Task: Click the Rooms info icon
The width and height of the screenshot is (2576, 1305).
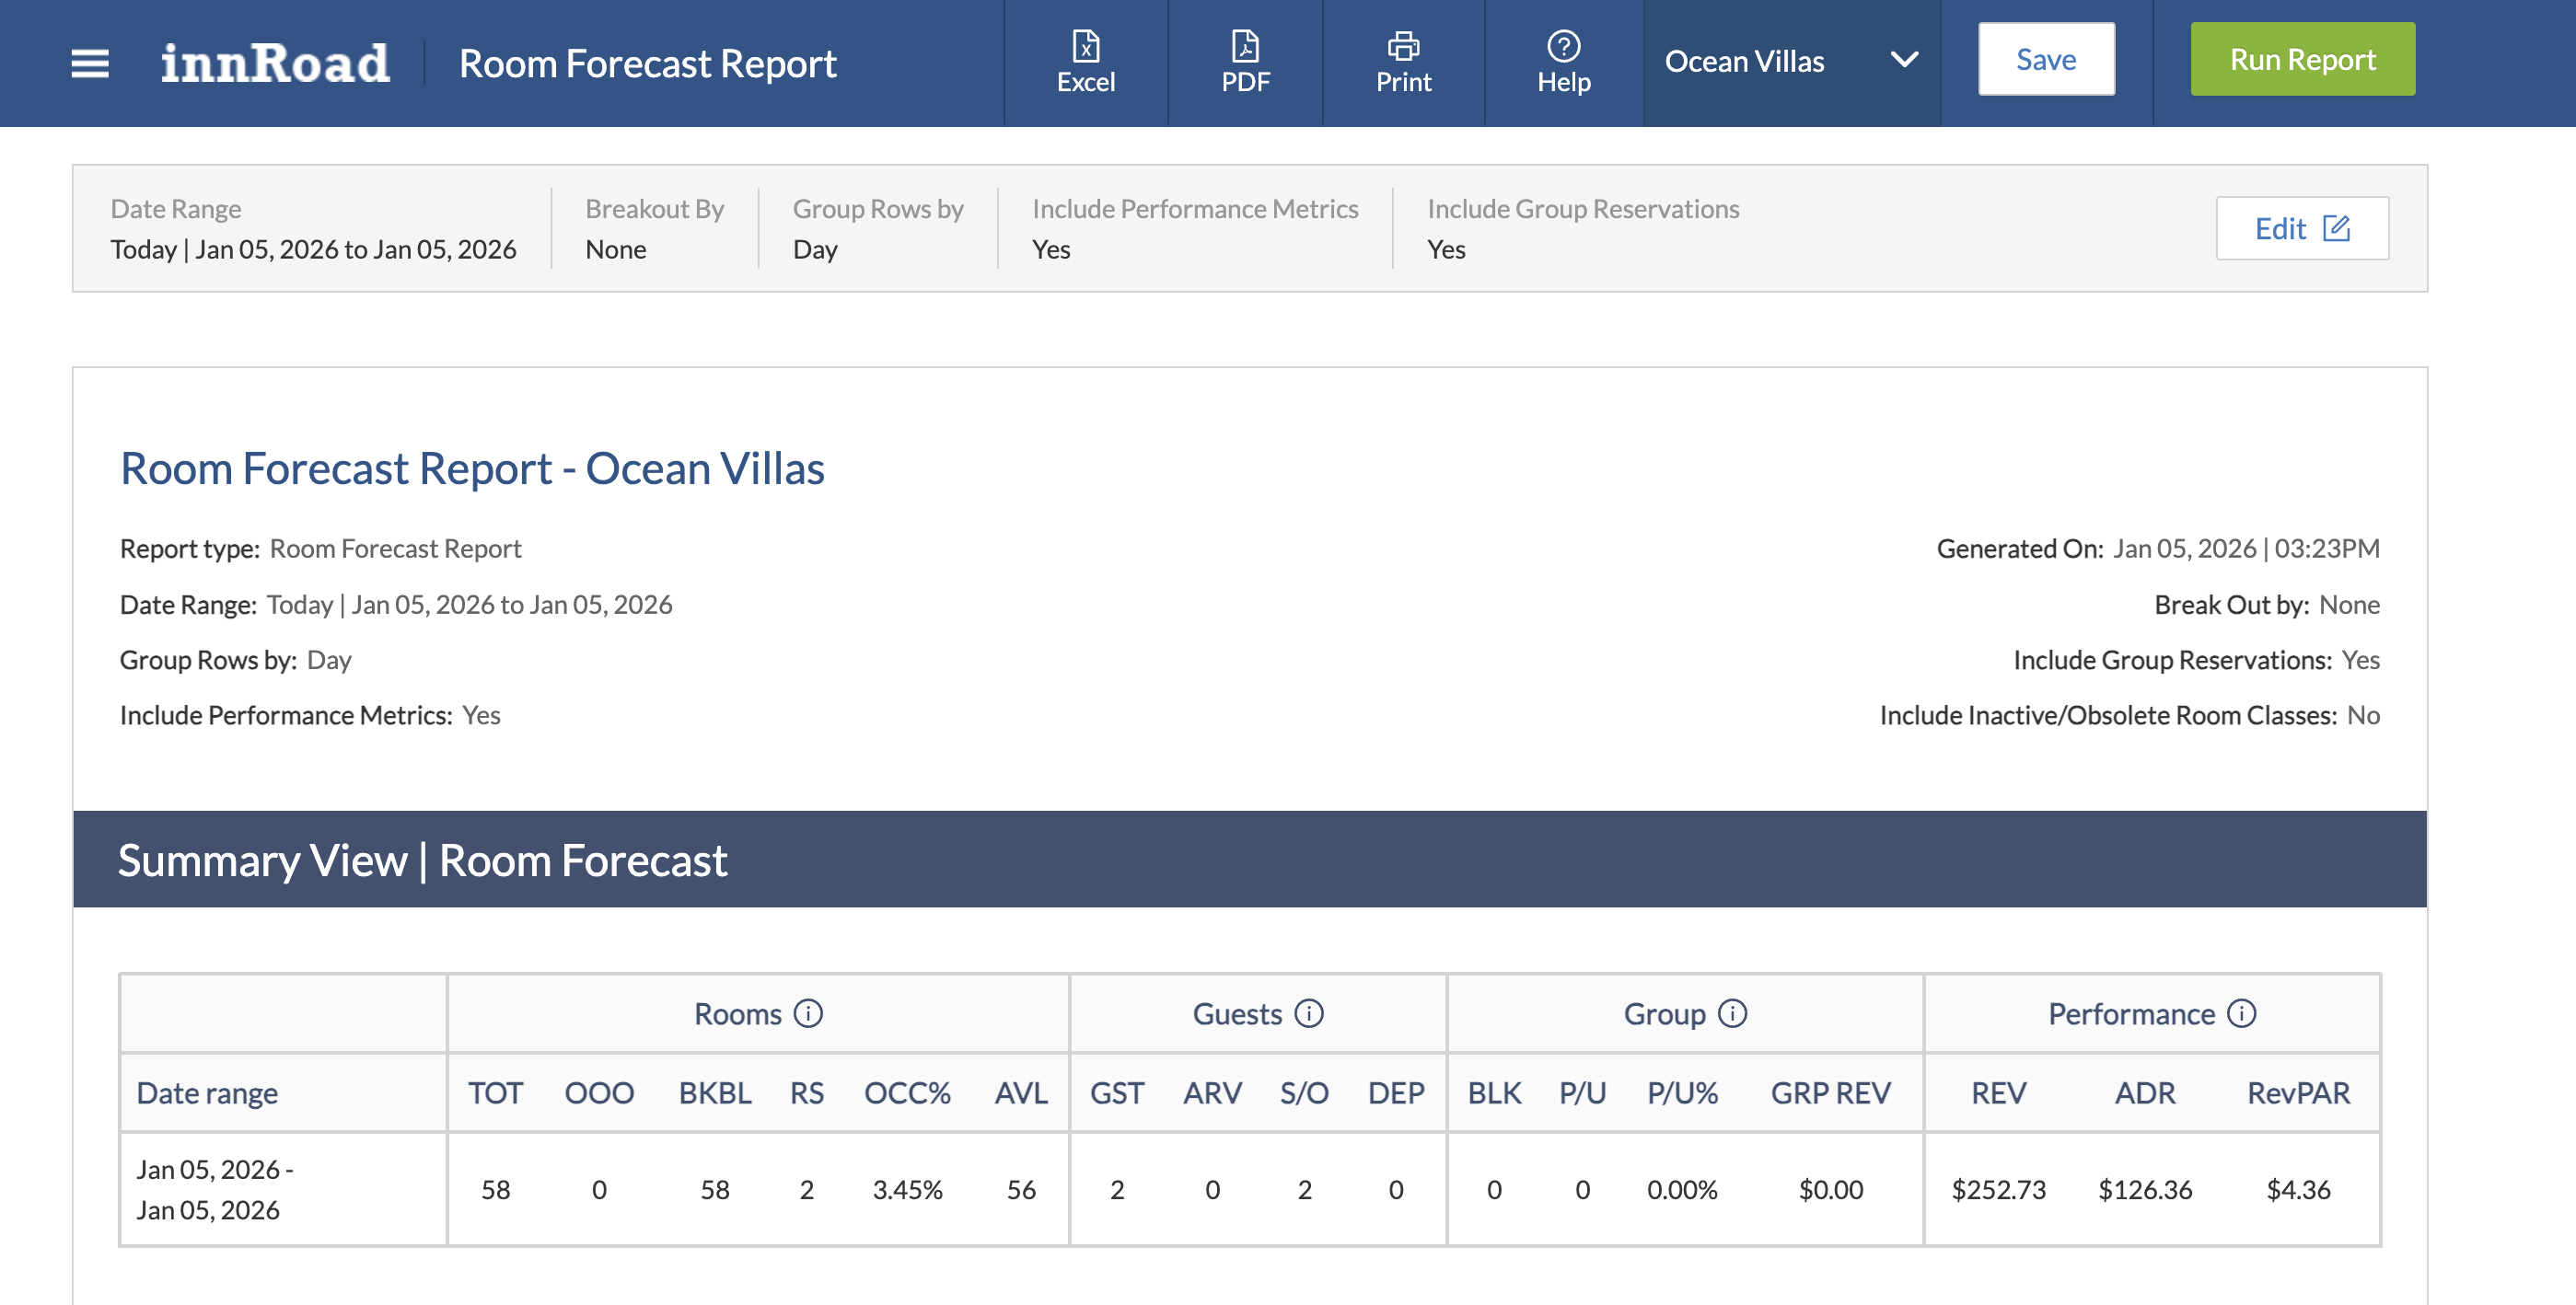Action: pos(808,1013)
